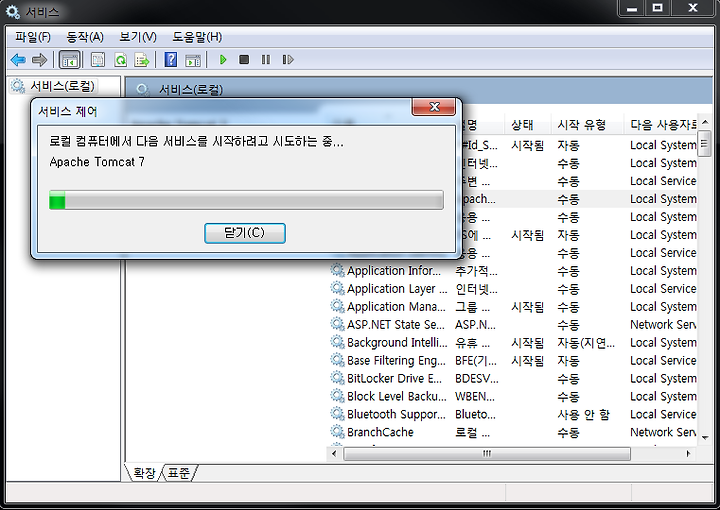Click the service start progress bar
The height and width of the screenshot is (510, 720).
[x=246, y=200]
